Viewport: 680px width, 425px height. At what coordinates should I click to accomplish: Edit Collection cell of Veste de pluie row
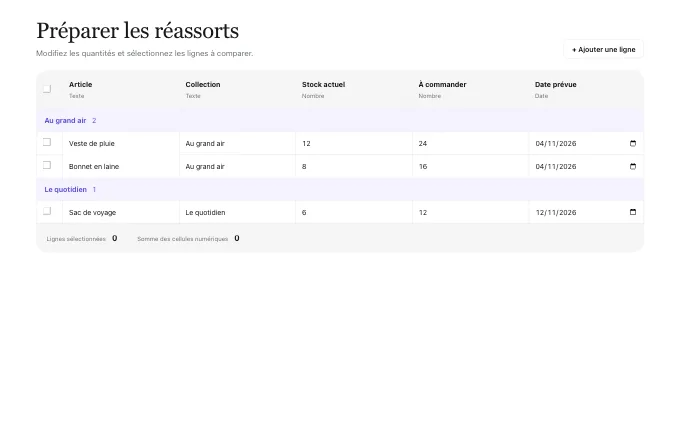237,144
